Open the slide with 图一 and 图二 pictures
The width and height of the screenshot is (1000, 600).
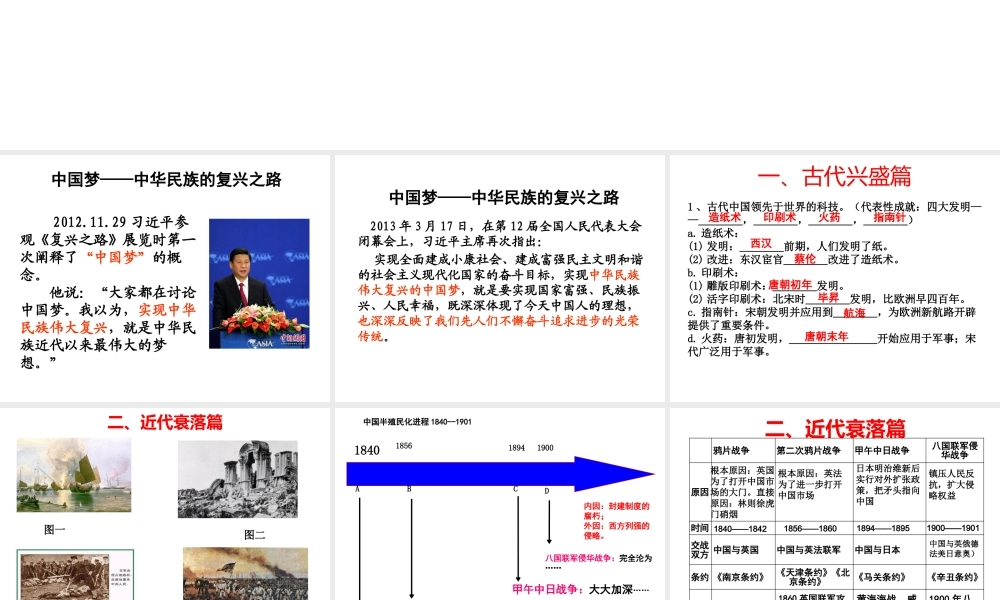coord(165,504)
